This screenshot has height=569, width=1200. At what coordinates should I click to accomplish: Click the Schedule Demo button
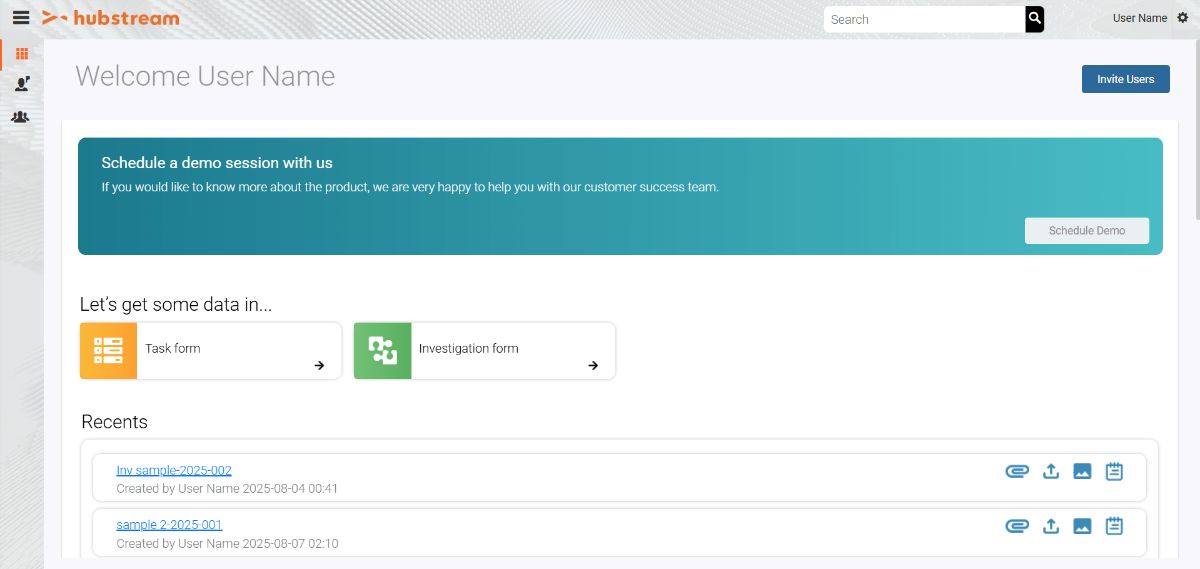click(x=1086, y=231)
